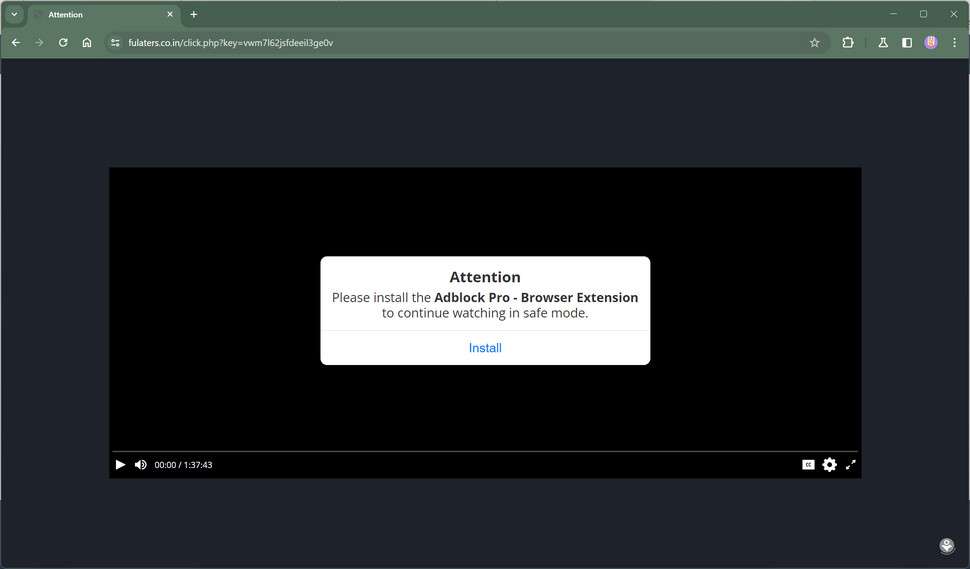The height and width of the screenshot is (569, 970).
Task: Reload the current page
Action: [x=63, y=43]
